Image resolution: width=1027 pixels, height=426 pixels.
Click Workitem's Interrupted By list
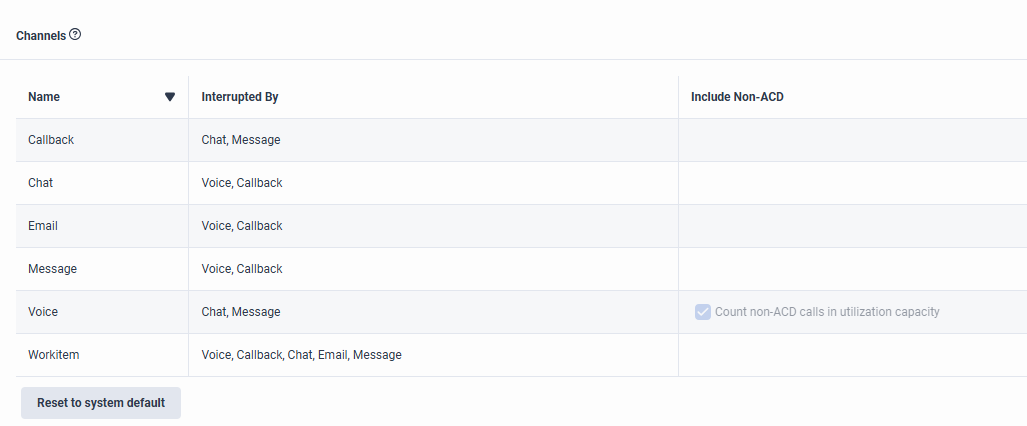(301, 355)
